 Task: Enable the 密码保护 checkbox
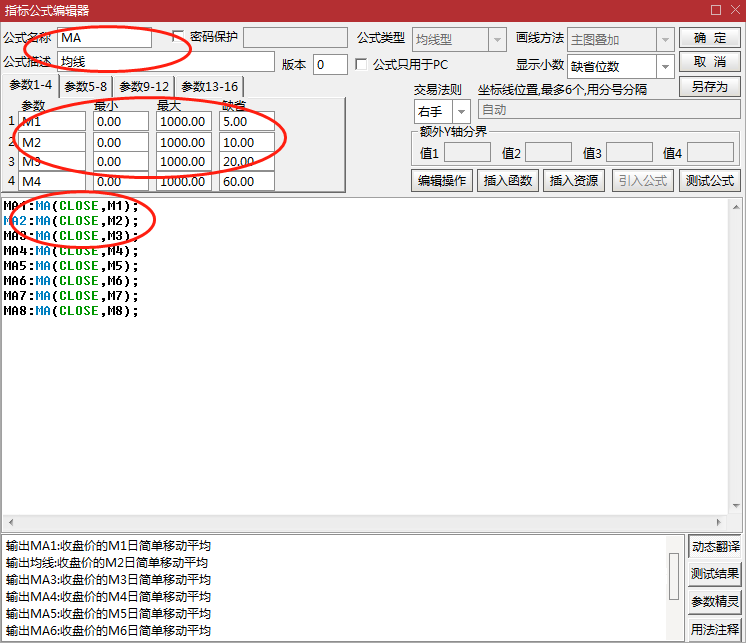179,37
